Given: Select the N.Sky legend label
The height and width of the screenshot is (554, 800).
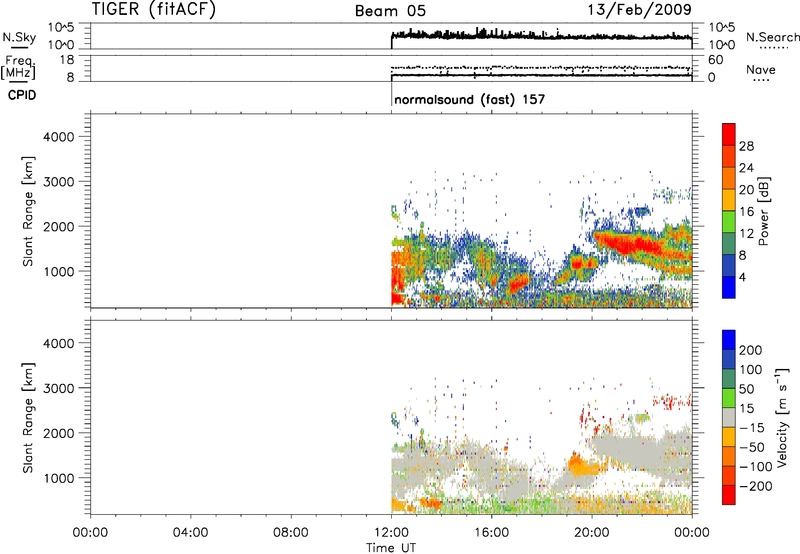Looking at the screenshot, I should [19, 37].
